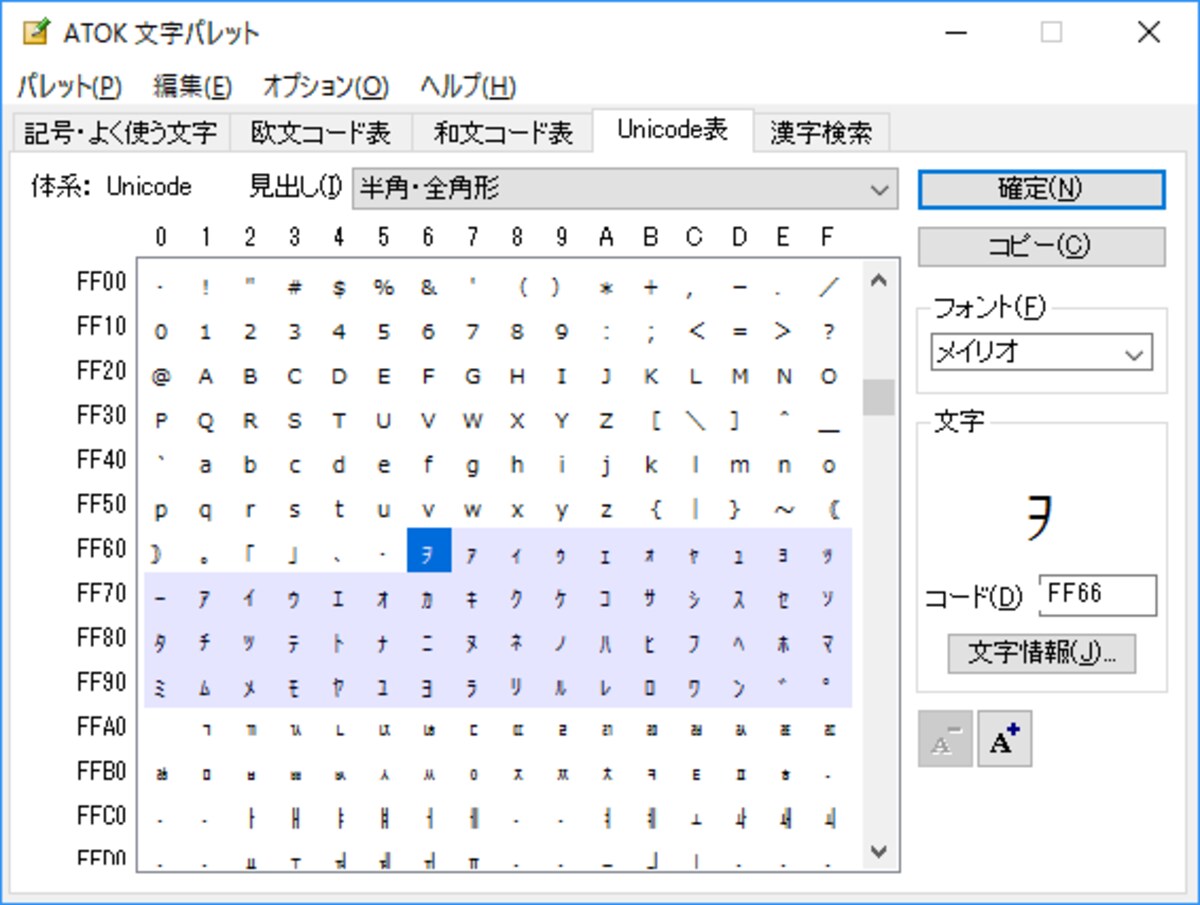Click the コピー(C) button

[x=1041, y=247]
